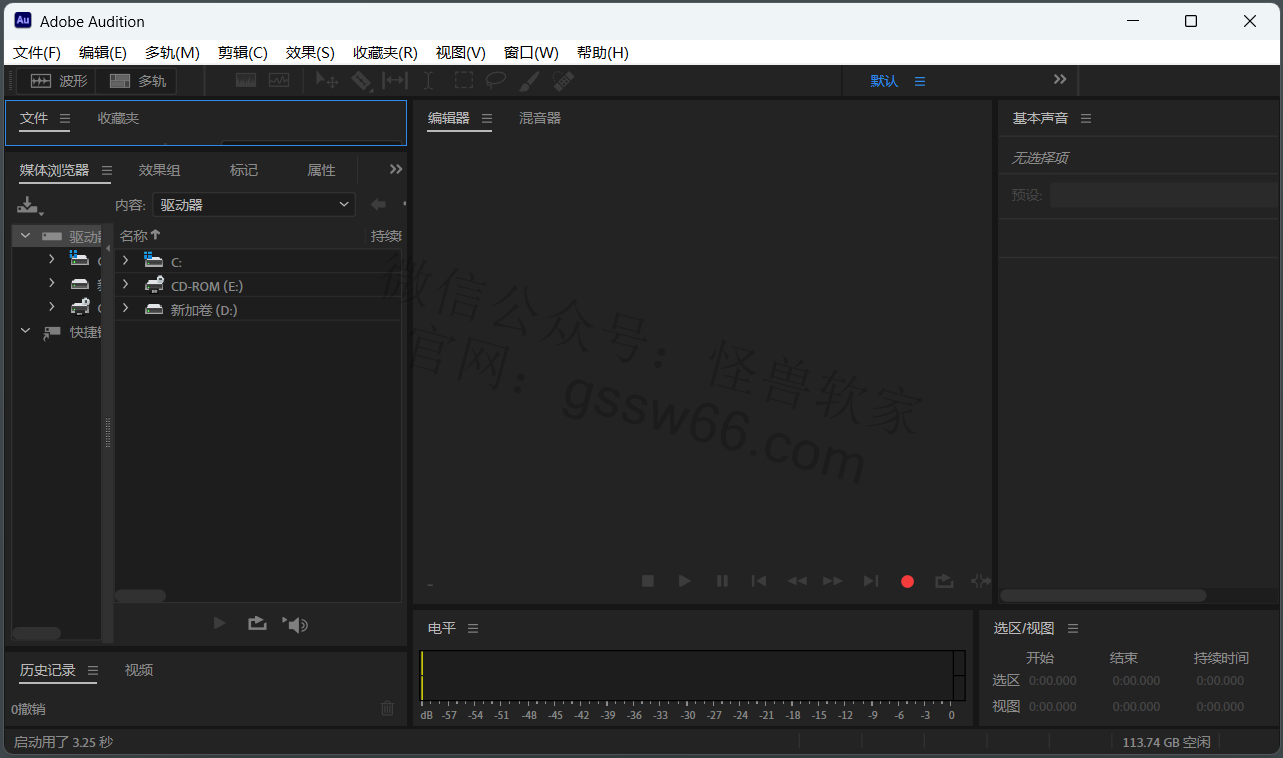The width and height of the screenshot is (1283, 758).
Task: Go back in the media browser
Action: pos(378,204)
